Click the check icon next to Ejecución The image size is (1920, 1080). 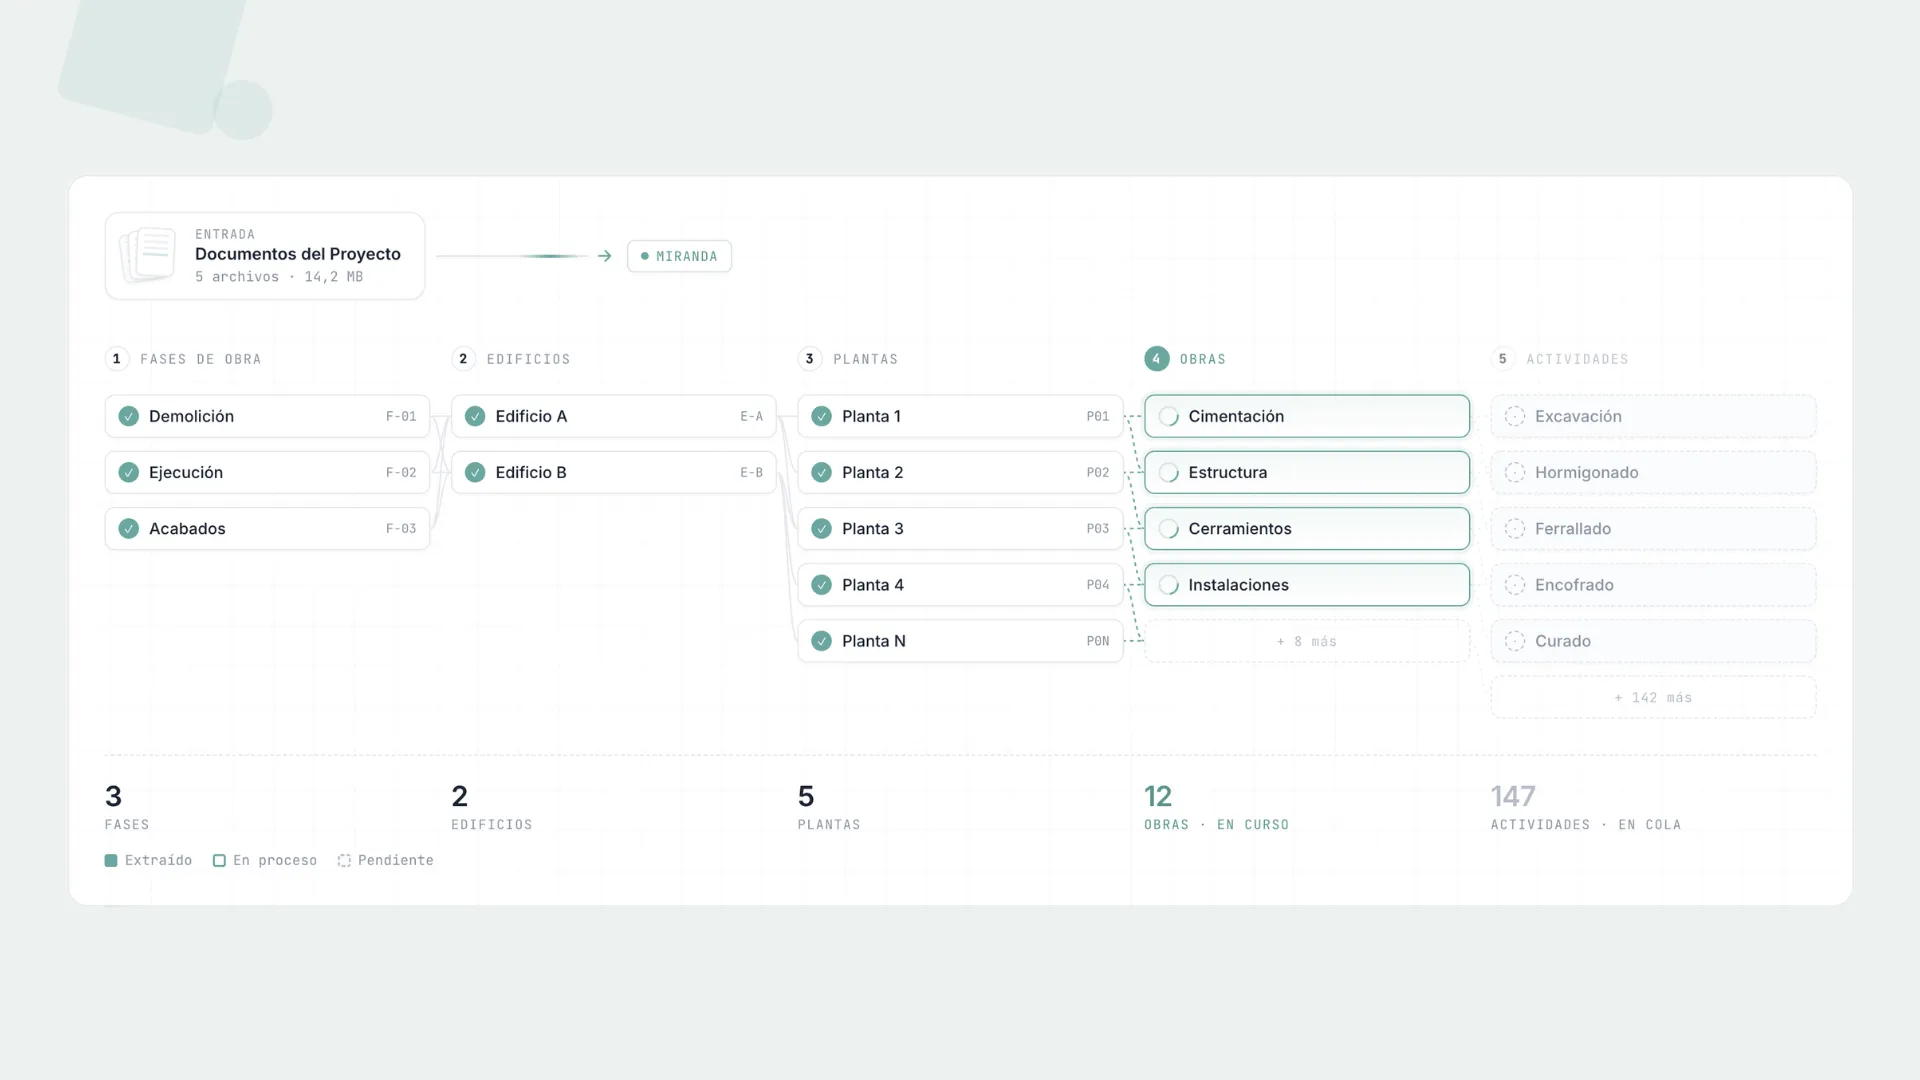(x=129, y=472)
